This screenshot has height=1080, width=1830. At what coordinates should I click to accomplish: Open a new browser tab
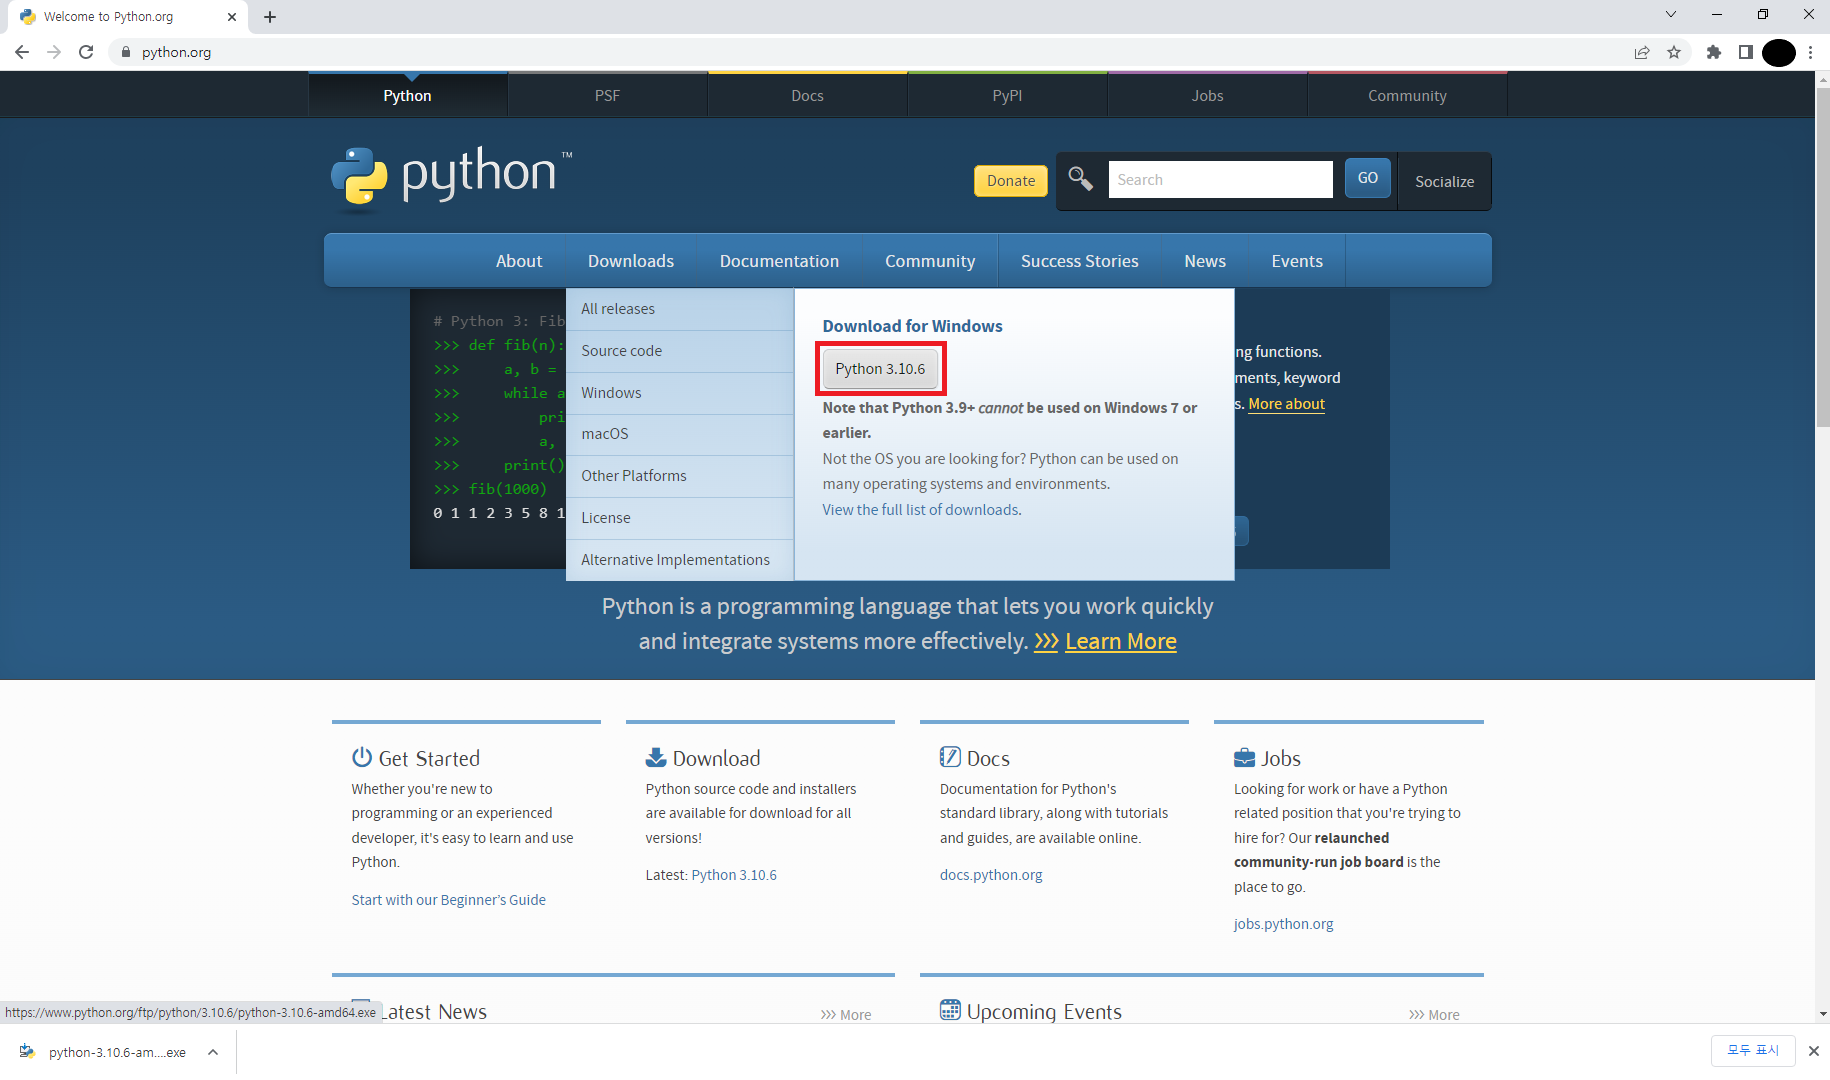click(x=270, y=17)
